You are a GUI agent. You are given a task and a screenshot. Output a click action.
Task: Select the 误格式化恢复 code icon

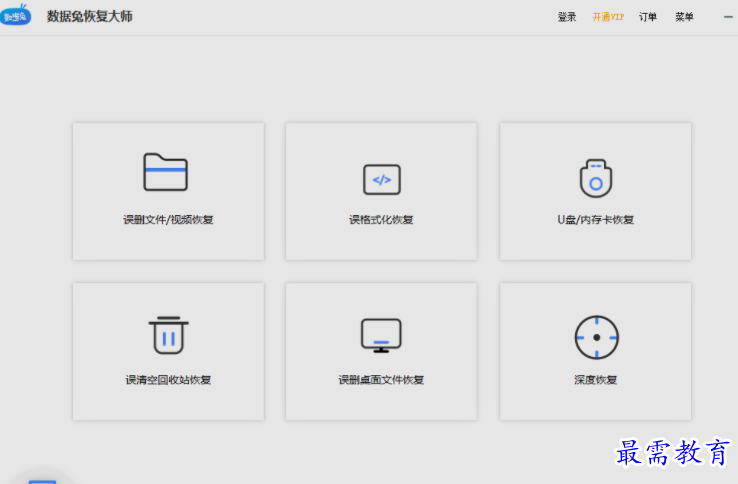(x=382, y=179)
